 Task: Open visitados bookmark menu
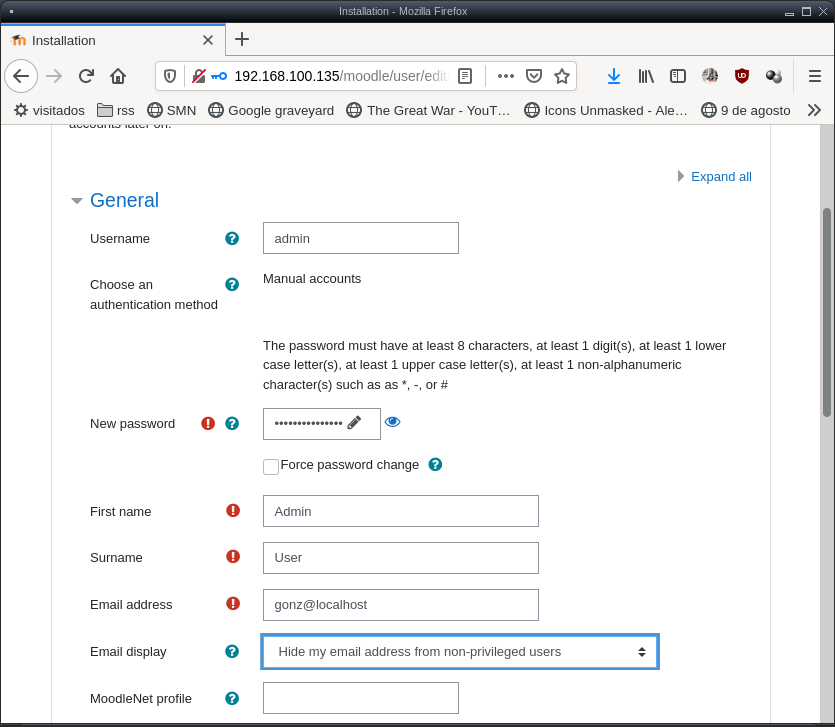click(x=50, y=110)
